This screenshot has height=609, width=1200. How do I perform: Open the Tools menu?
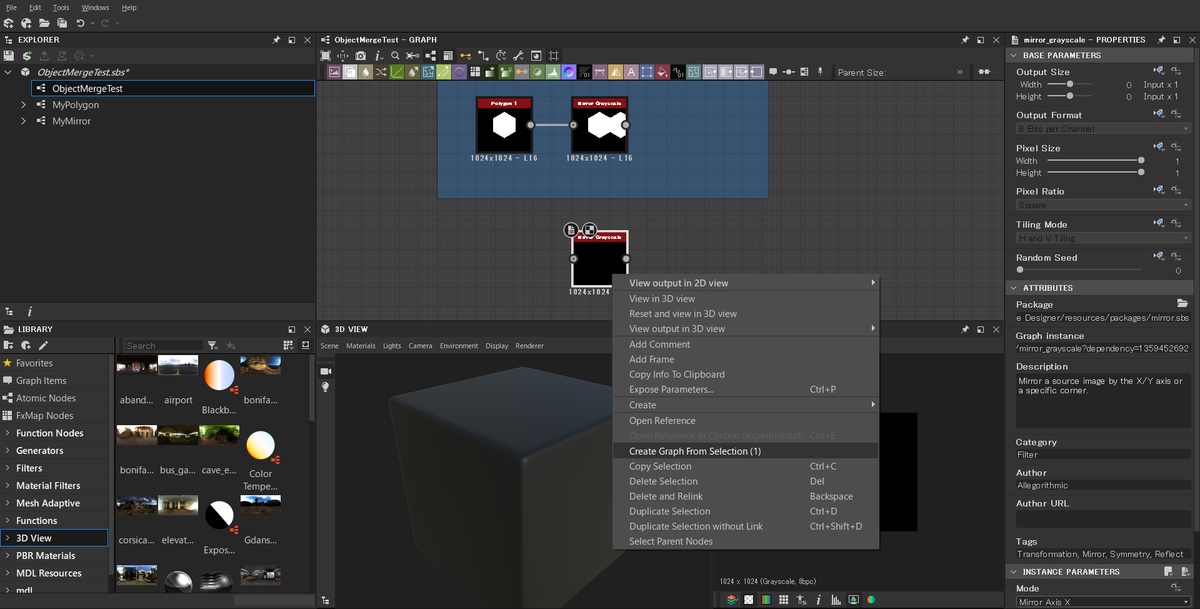[61, 7]
